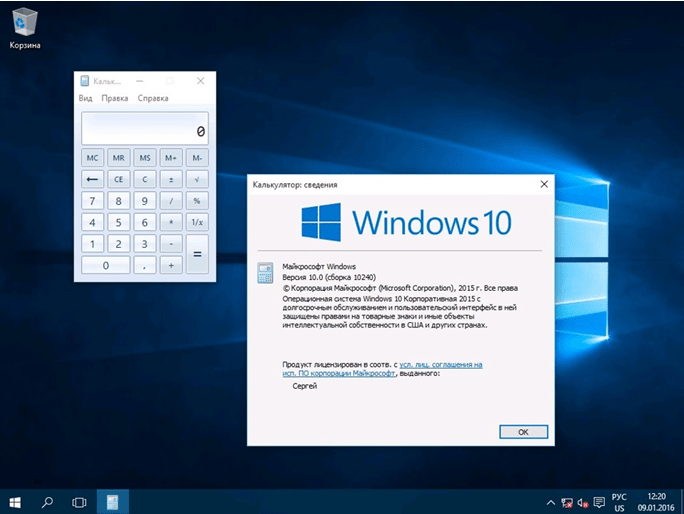Open the Action Center notification icon
Viewport: 684px width, 514px height.
pos(599,500)
